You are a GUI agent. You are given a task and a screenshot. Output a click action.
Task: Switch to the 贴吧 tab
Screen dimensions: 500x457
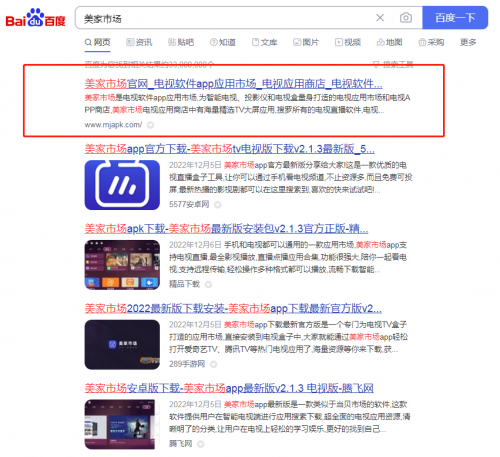coord(181,42)
